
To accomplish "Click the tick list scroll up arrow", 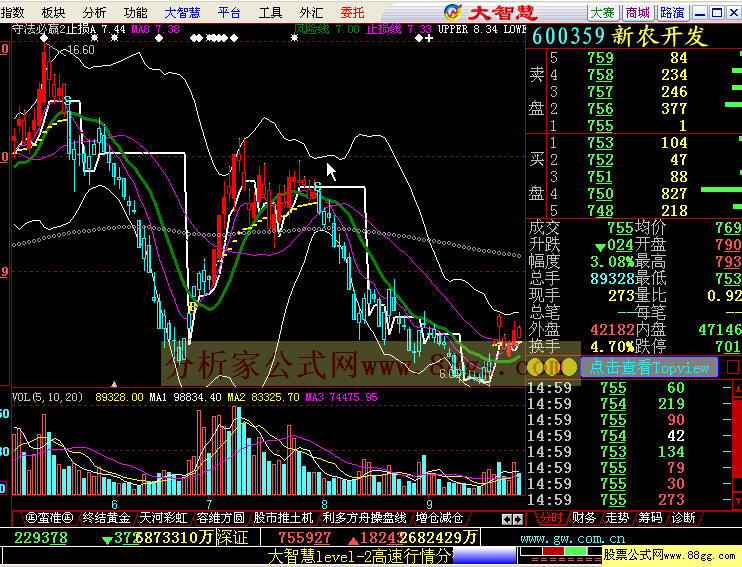I will coord(738,389).
